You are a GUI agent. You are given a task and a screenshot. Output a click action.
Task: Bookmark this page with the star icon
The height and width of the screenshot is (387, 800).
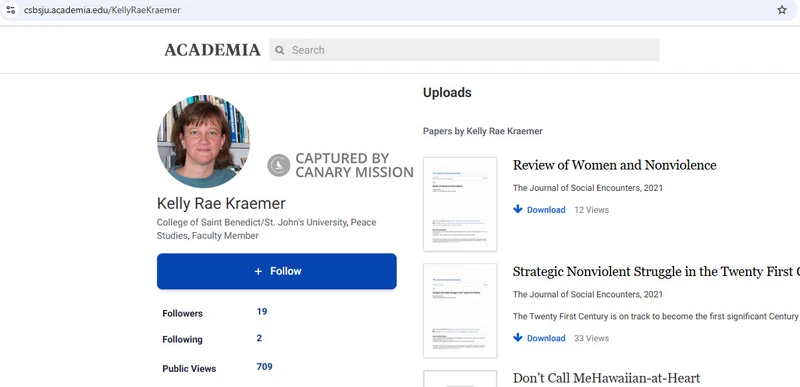pos(782,10)
